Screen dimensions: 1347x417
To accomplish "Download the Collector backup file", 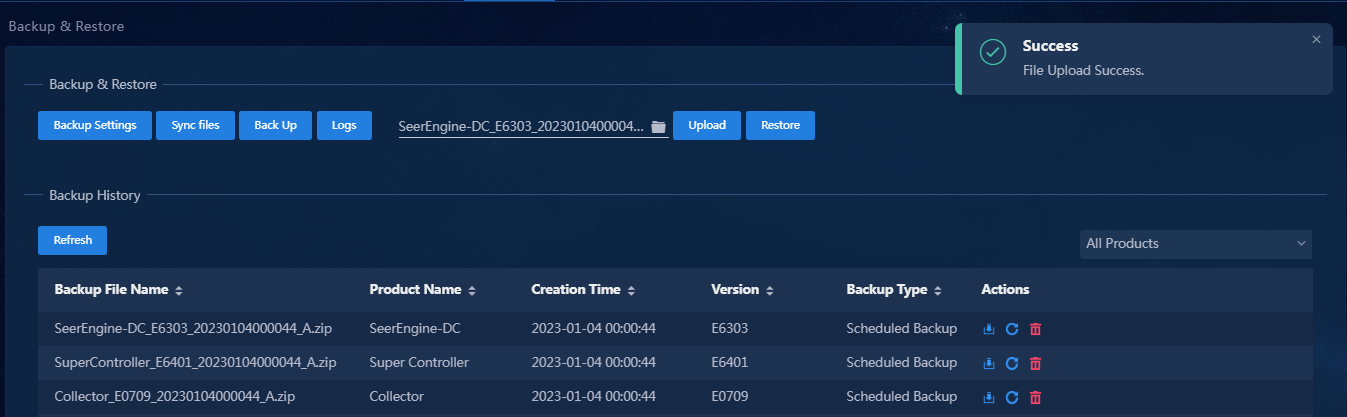I will tap(989, 397).
